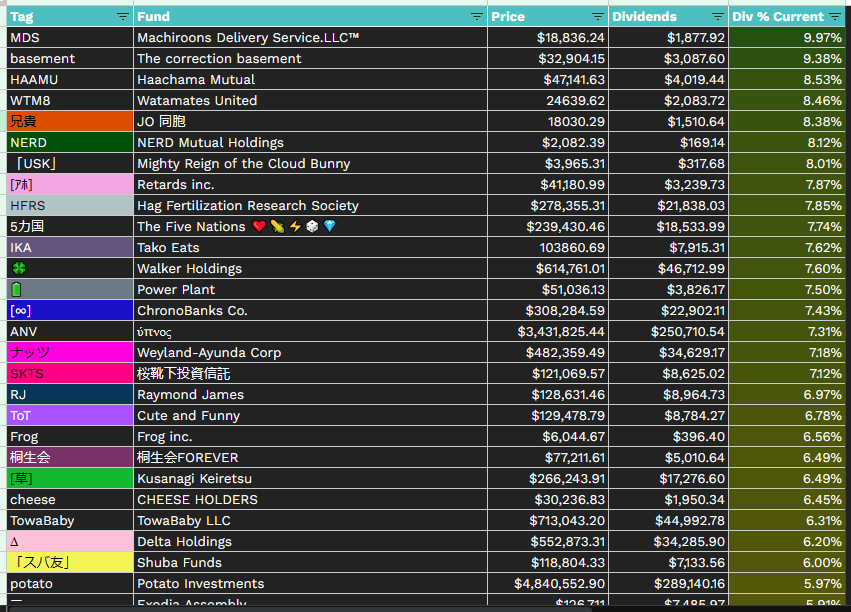
Task: Click the HFRS tag cell
Action: pos(70,206)
